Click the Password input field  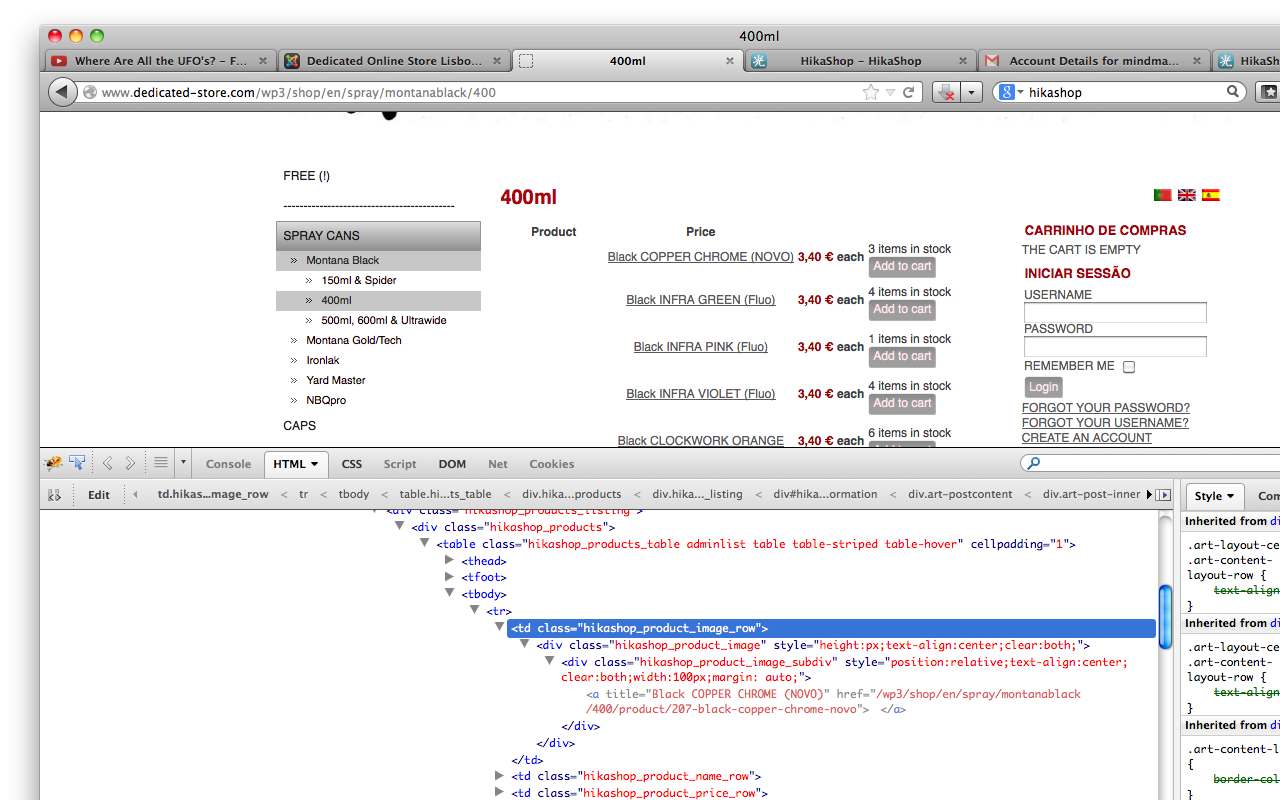1115,347
